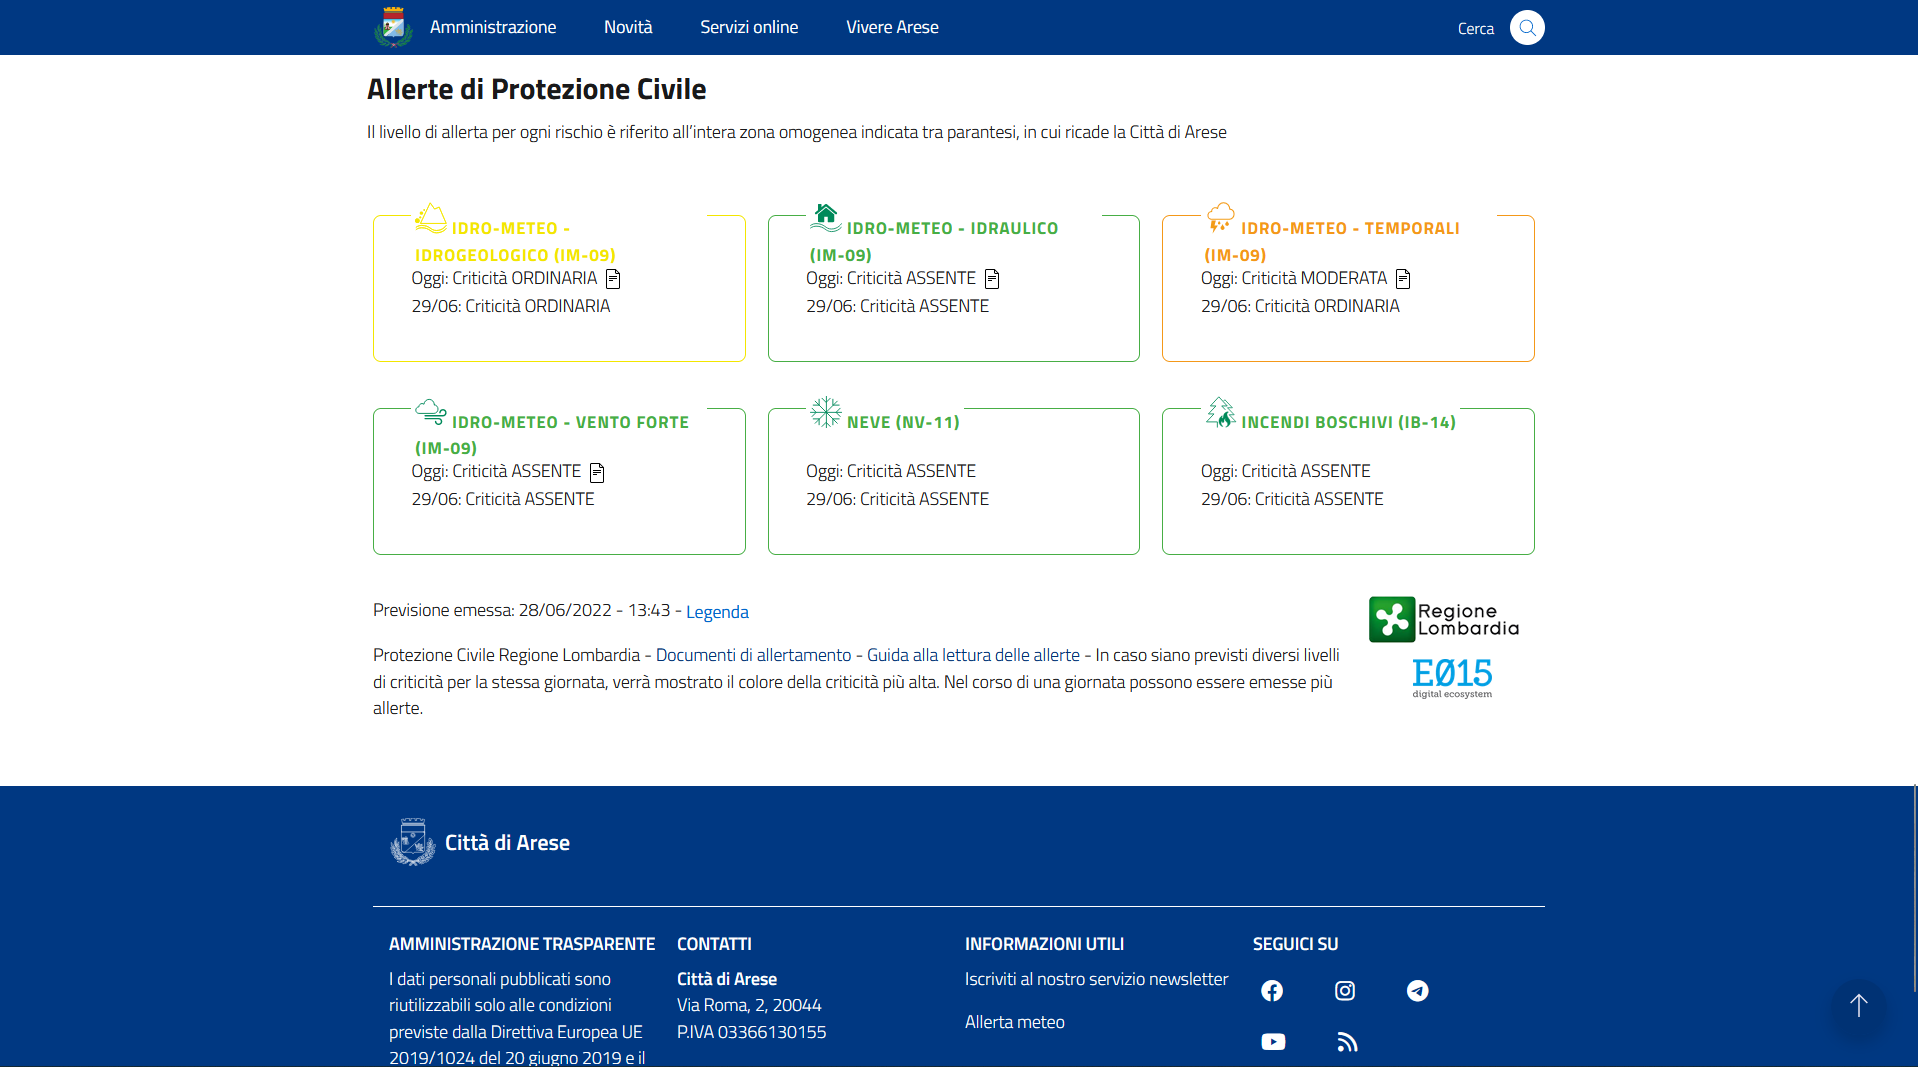Open the Temporali bulletin document icon

[1403, 279]
